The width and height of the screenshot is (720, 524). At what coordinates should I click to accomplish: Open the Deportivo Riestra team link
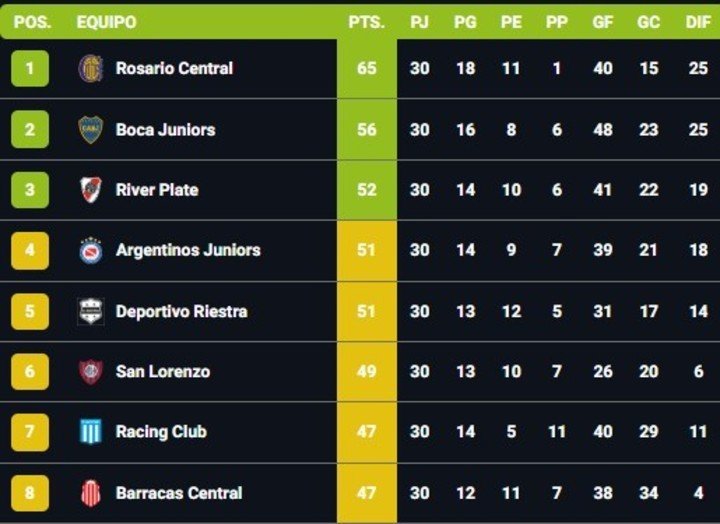point(181,311)
